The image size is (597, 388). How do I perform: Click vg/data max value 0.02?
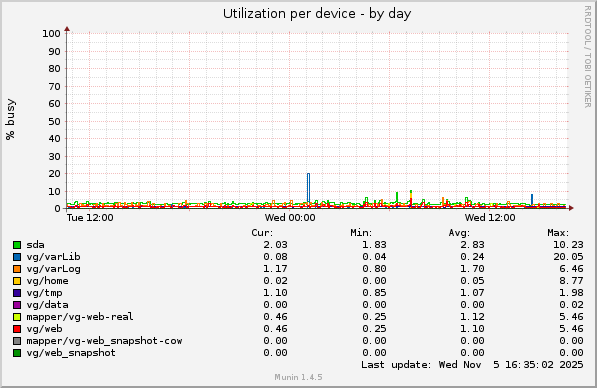point(571,305)
